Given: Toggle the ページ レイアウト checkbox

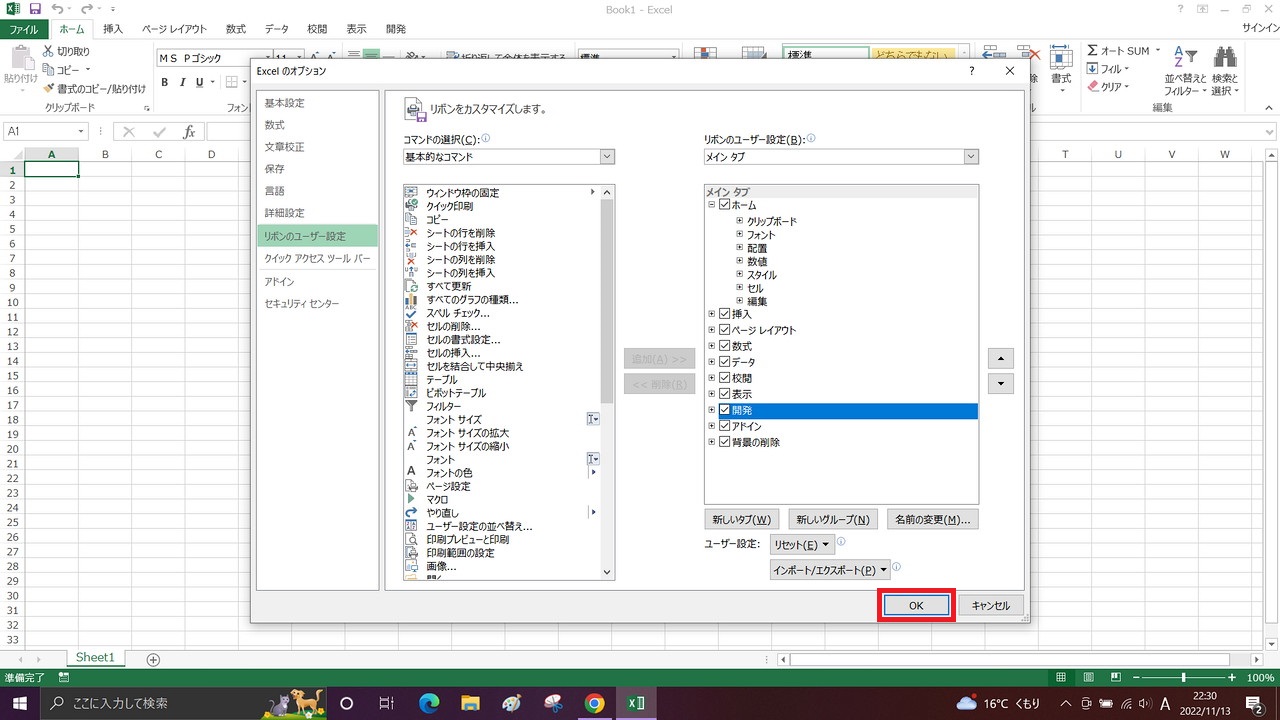Looking at the screenshot, I should [725, 330].
